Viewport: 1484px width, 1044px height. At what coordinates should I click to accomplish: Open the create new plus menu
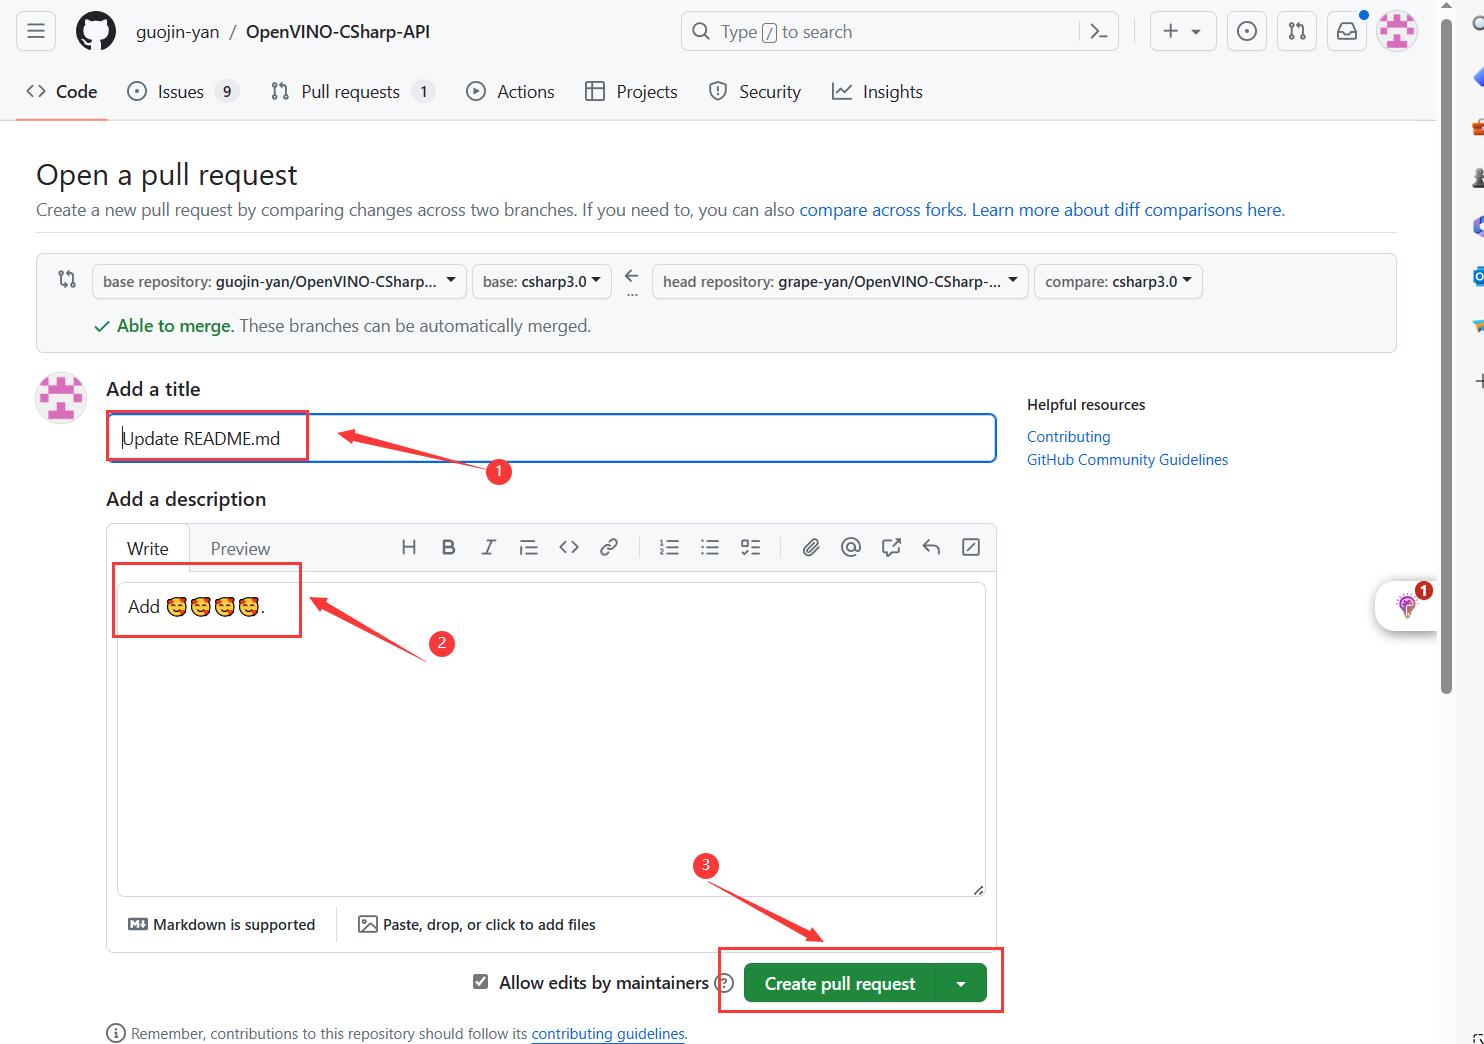(1182, 31)
